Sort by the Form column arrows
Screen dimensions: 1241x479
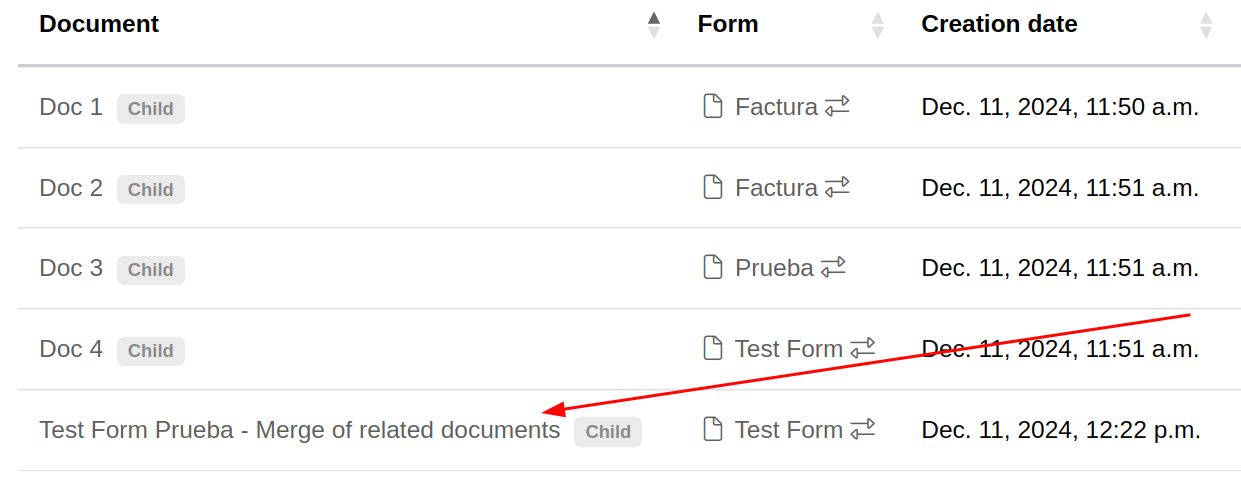pyautogui.click(x=877, y=24)
